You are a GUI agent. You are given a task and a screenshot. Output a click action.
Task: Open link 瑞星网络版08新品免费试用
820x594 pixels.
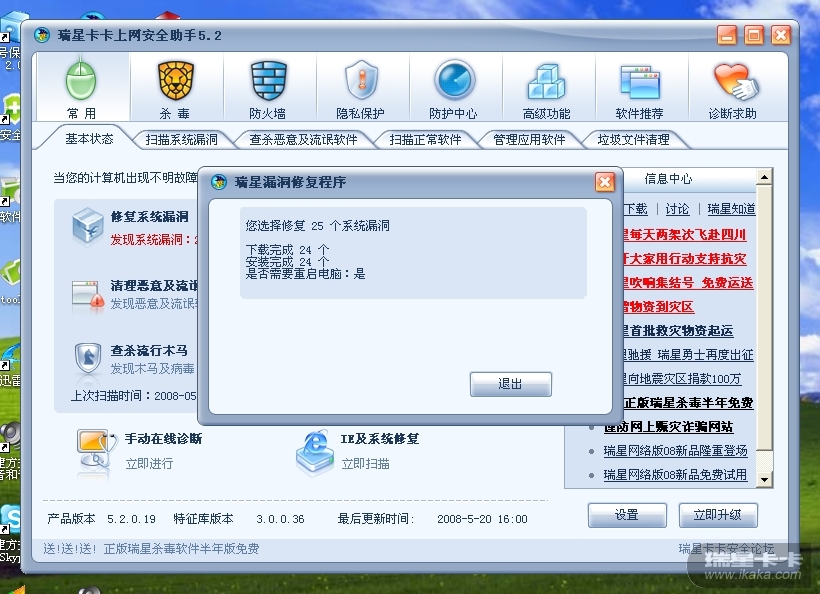click(x=675, y=475)
